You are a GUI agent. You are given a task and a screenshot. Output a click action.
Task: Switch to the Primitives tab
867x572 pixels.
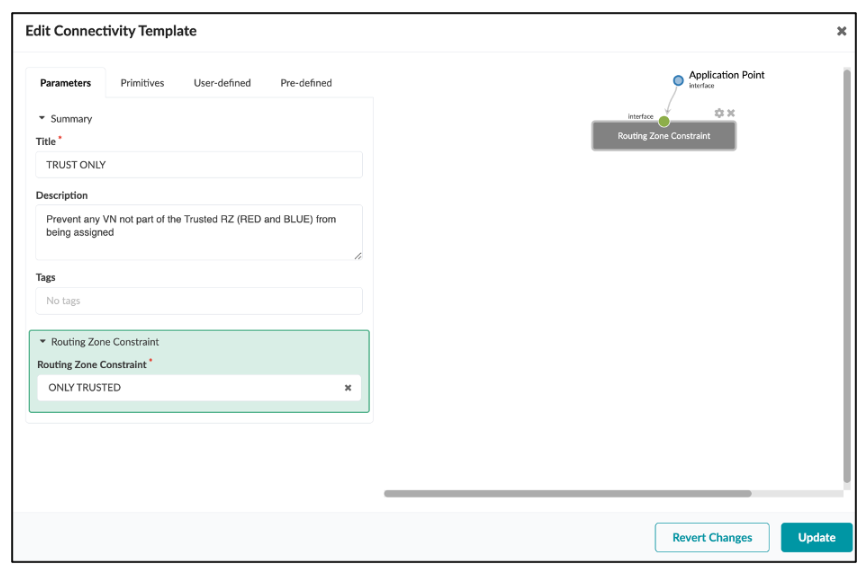click(142, 83)
